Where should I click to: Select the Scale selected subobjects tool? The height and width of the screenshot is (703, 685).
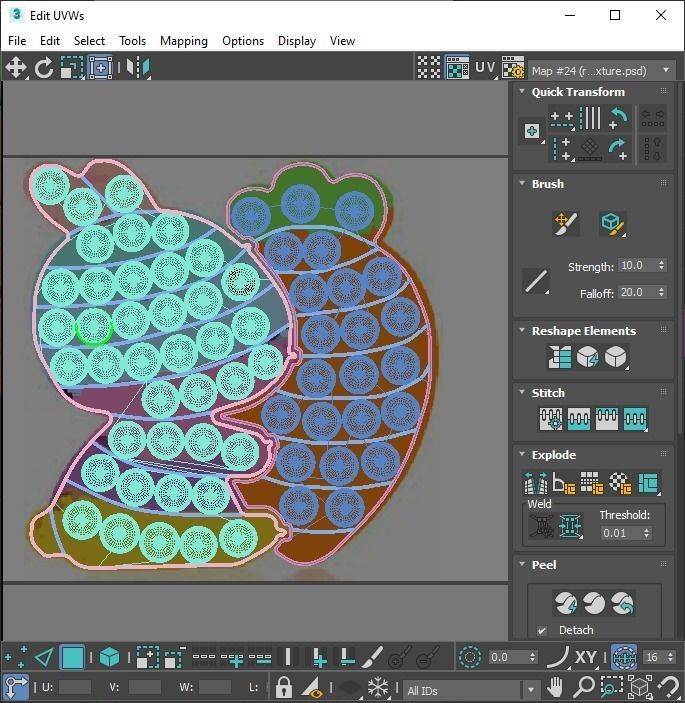pyautogui.click(x=72, y=68)
